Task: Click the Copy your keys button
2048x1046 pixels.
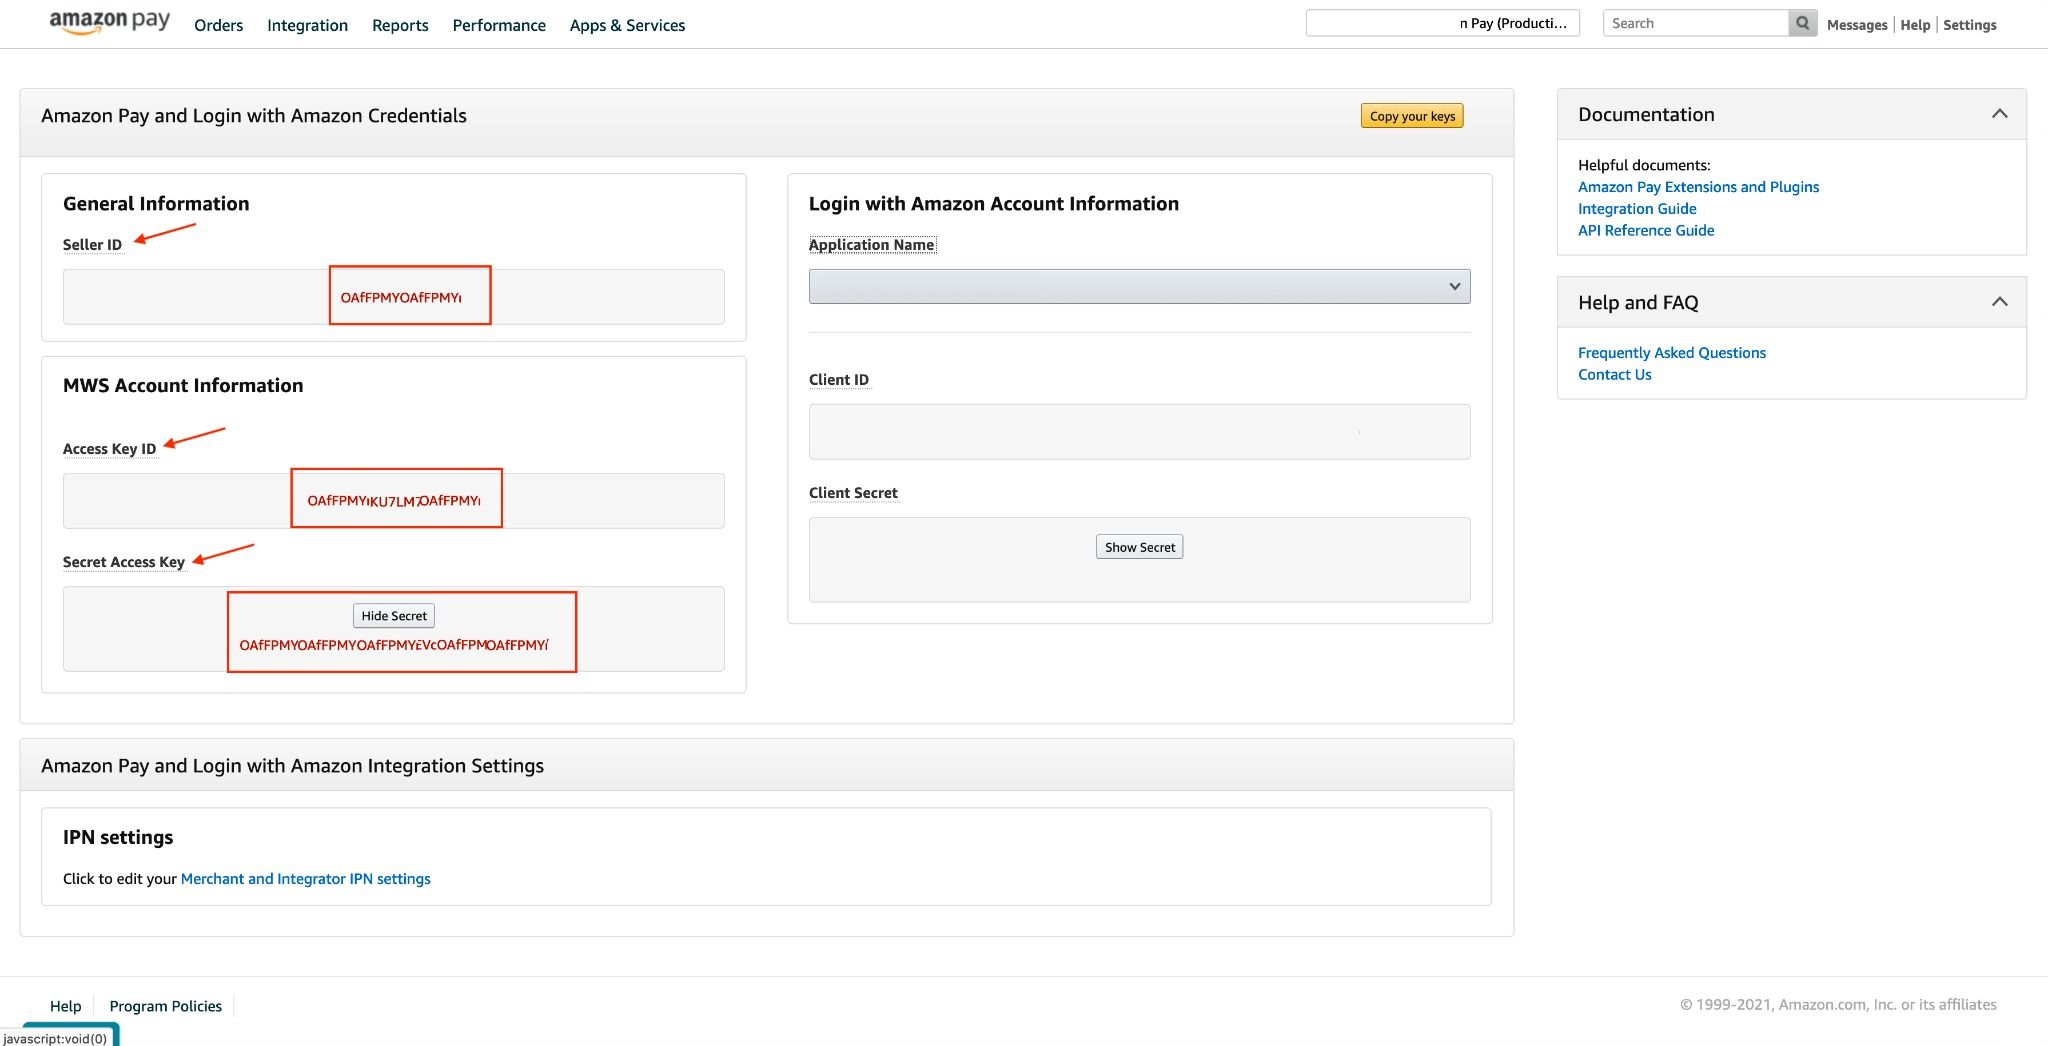Action: click(1412, 116)
